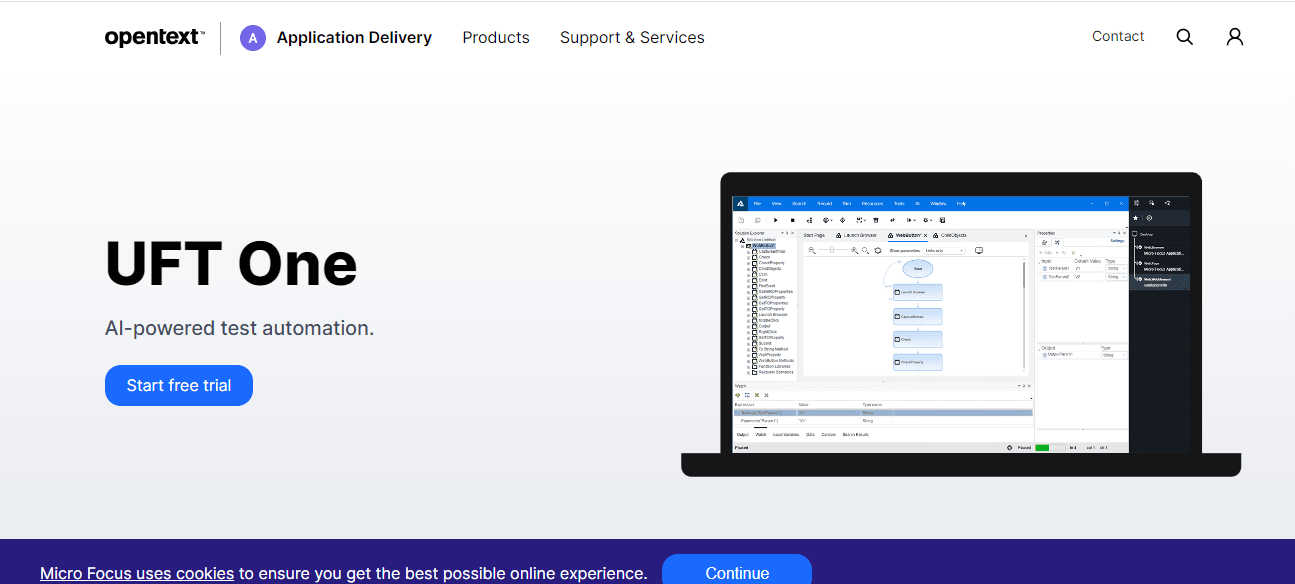
Task: Open the site search magnifier icon
Action: pyautogui.click(x=1185, y=37)
